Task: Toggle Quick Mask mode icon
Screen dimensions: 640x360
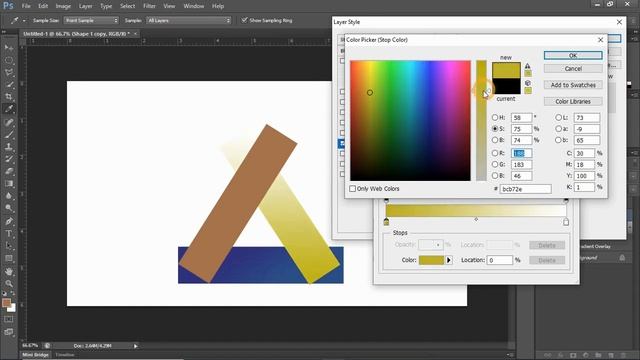Action: pyautogui.click(x=9, y=319)
